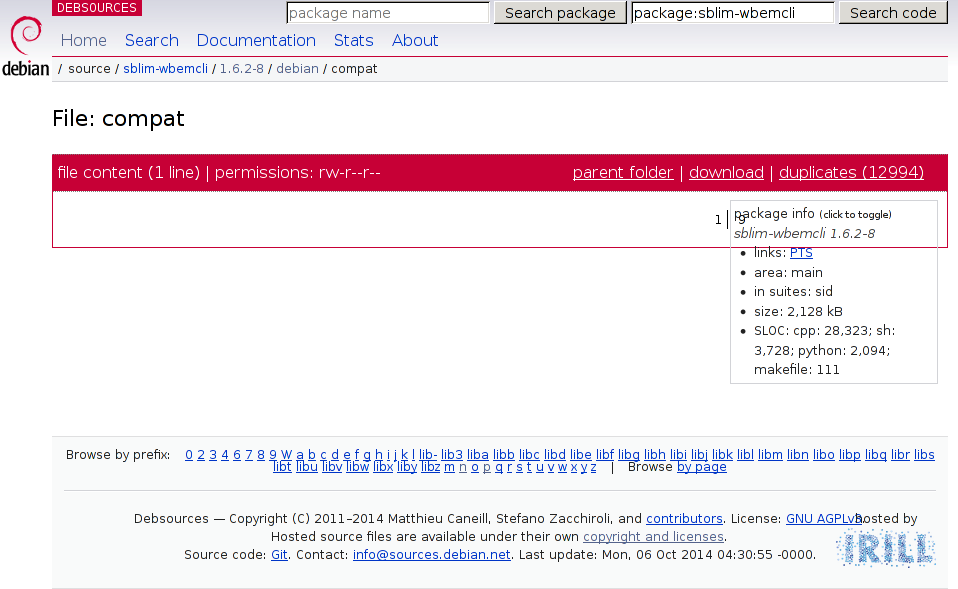Screen dimensions: 958x589
Task: Open Browse by page link
Action: pos(701,467)
